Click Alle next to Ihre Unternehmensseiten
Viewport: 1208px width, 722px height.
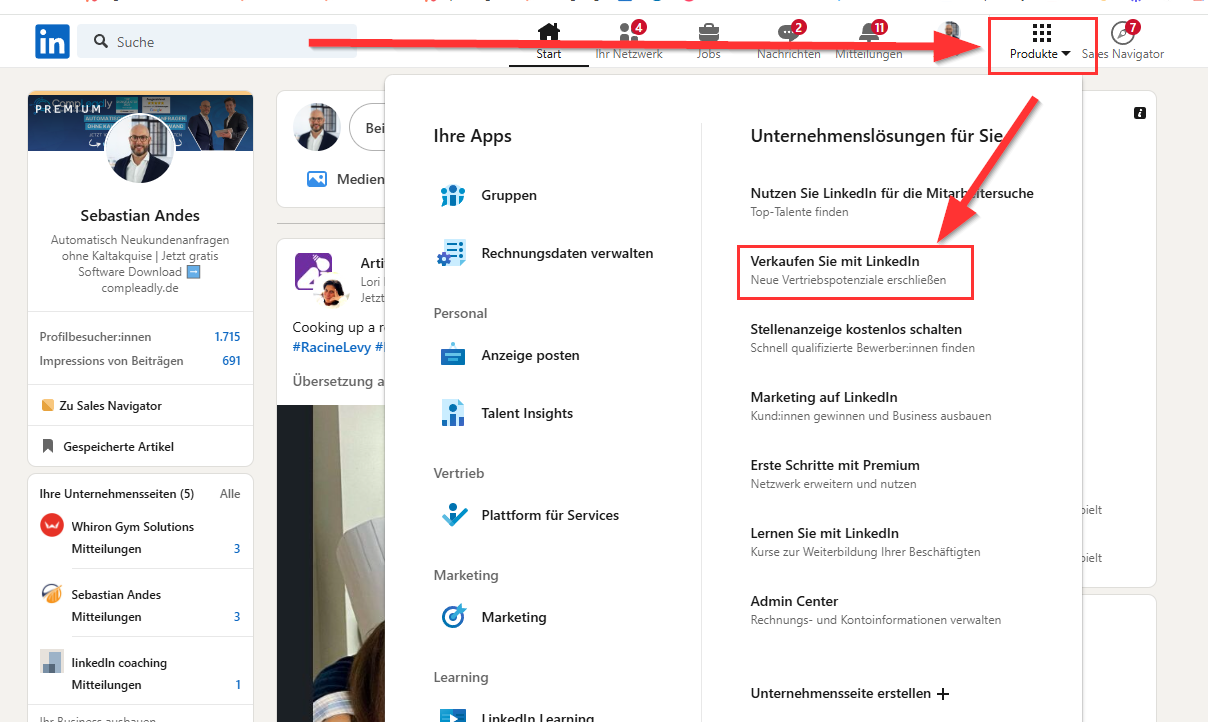[229, 494]
